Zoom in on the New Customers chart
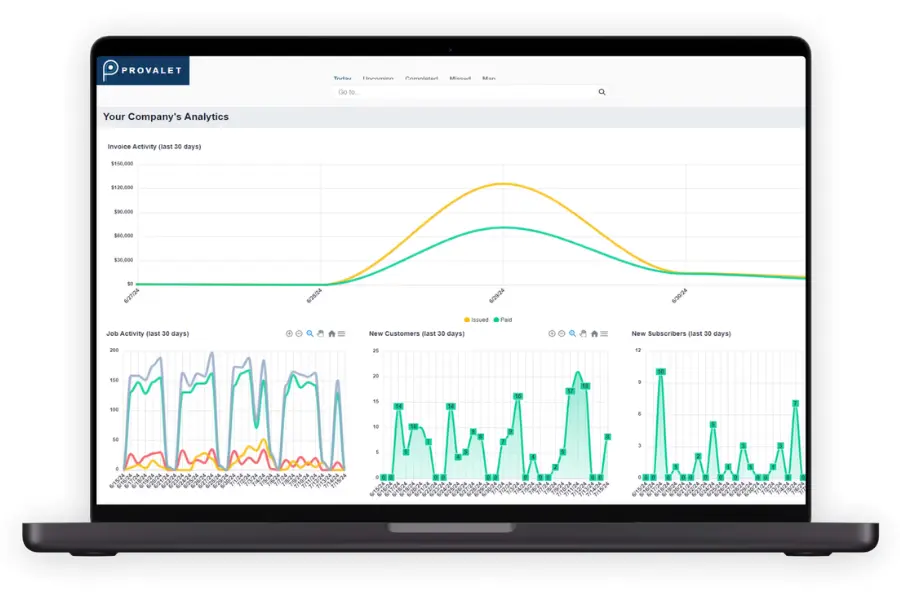900x600 pixels. click(x=552, y=334)
